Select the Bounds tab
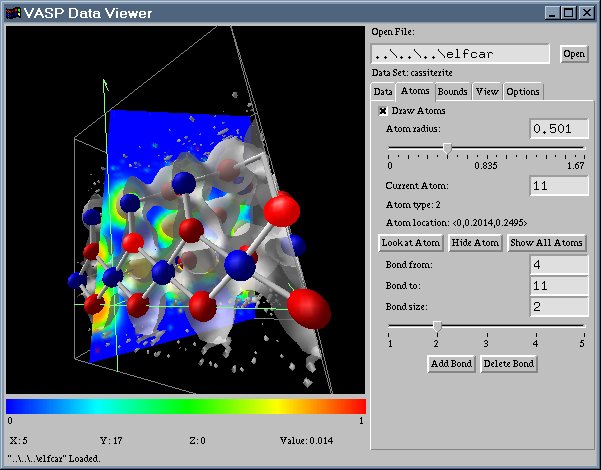The width and height of the screenshot is (601, 470). pyautogui.click(x=452, y=91)
